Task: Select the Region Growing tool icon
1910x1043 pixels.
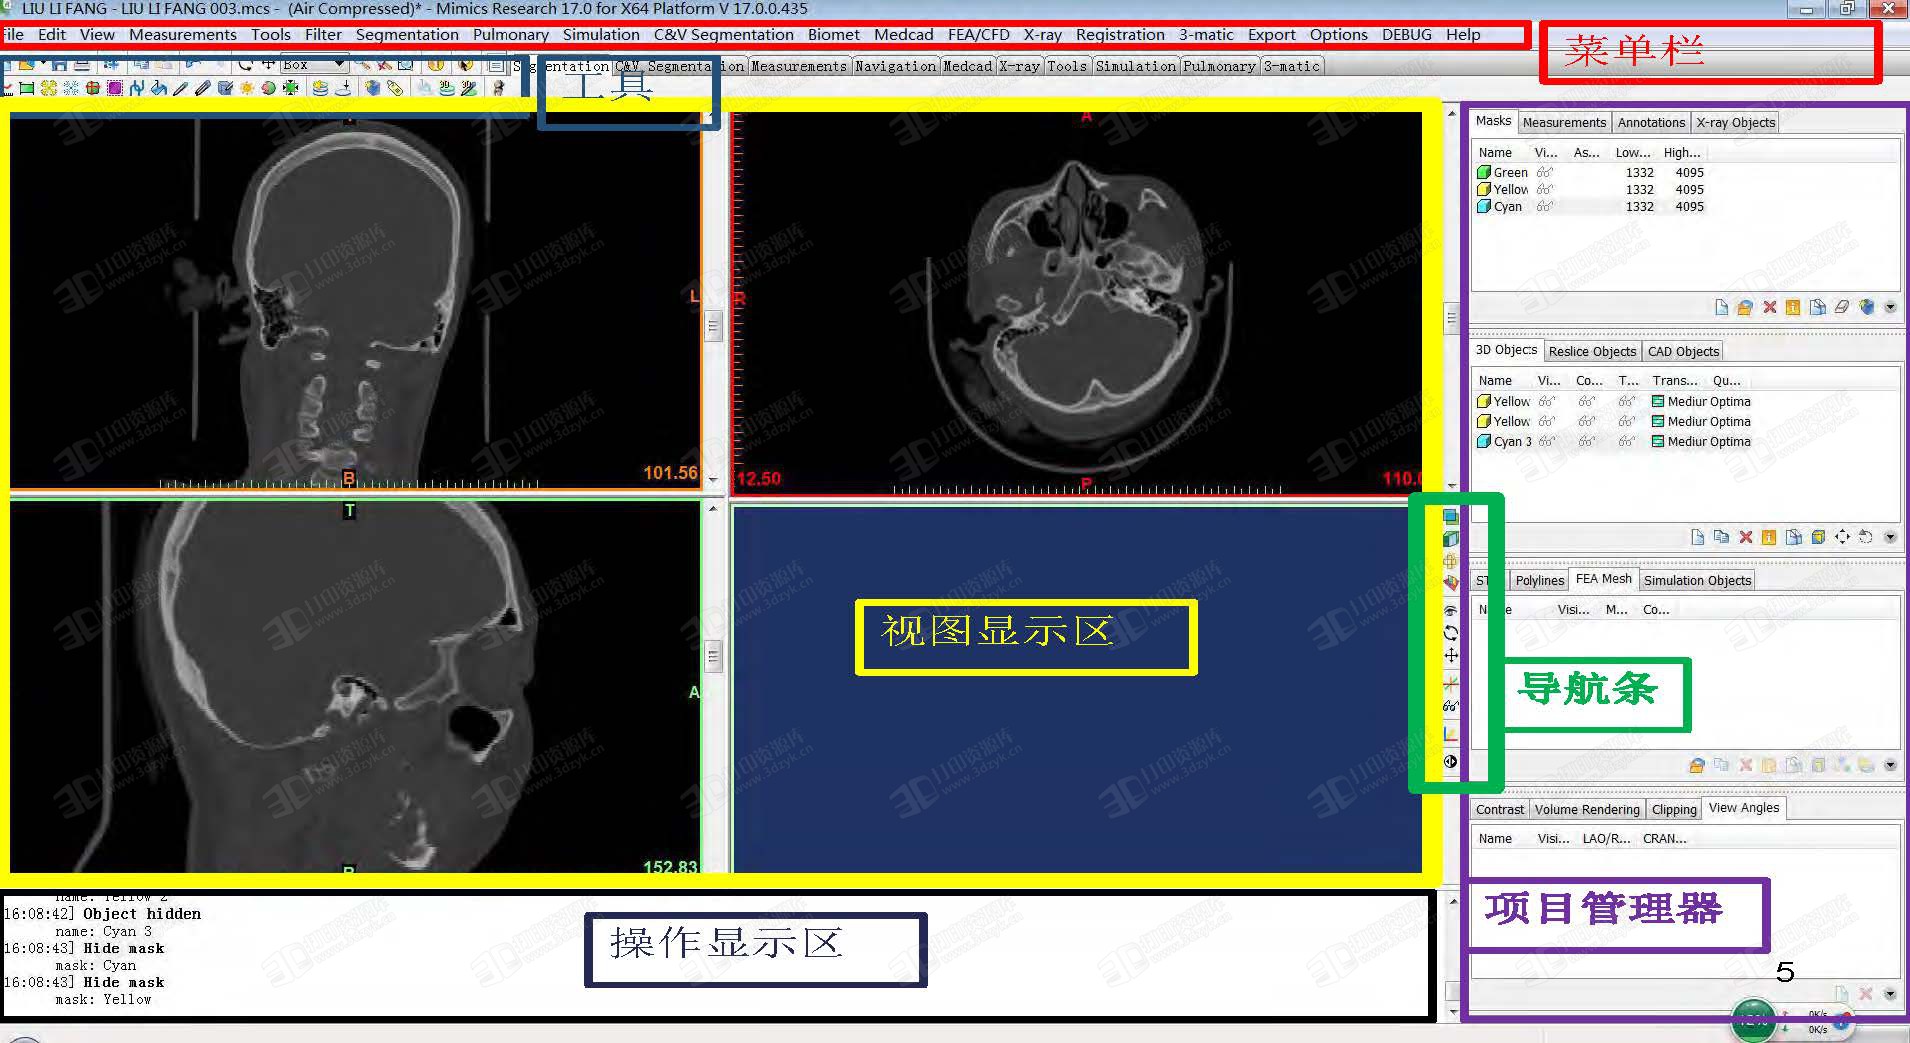Action: click(49, 88)
